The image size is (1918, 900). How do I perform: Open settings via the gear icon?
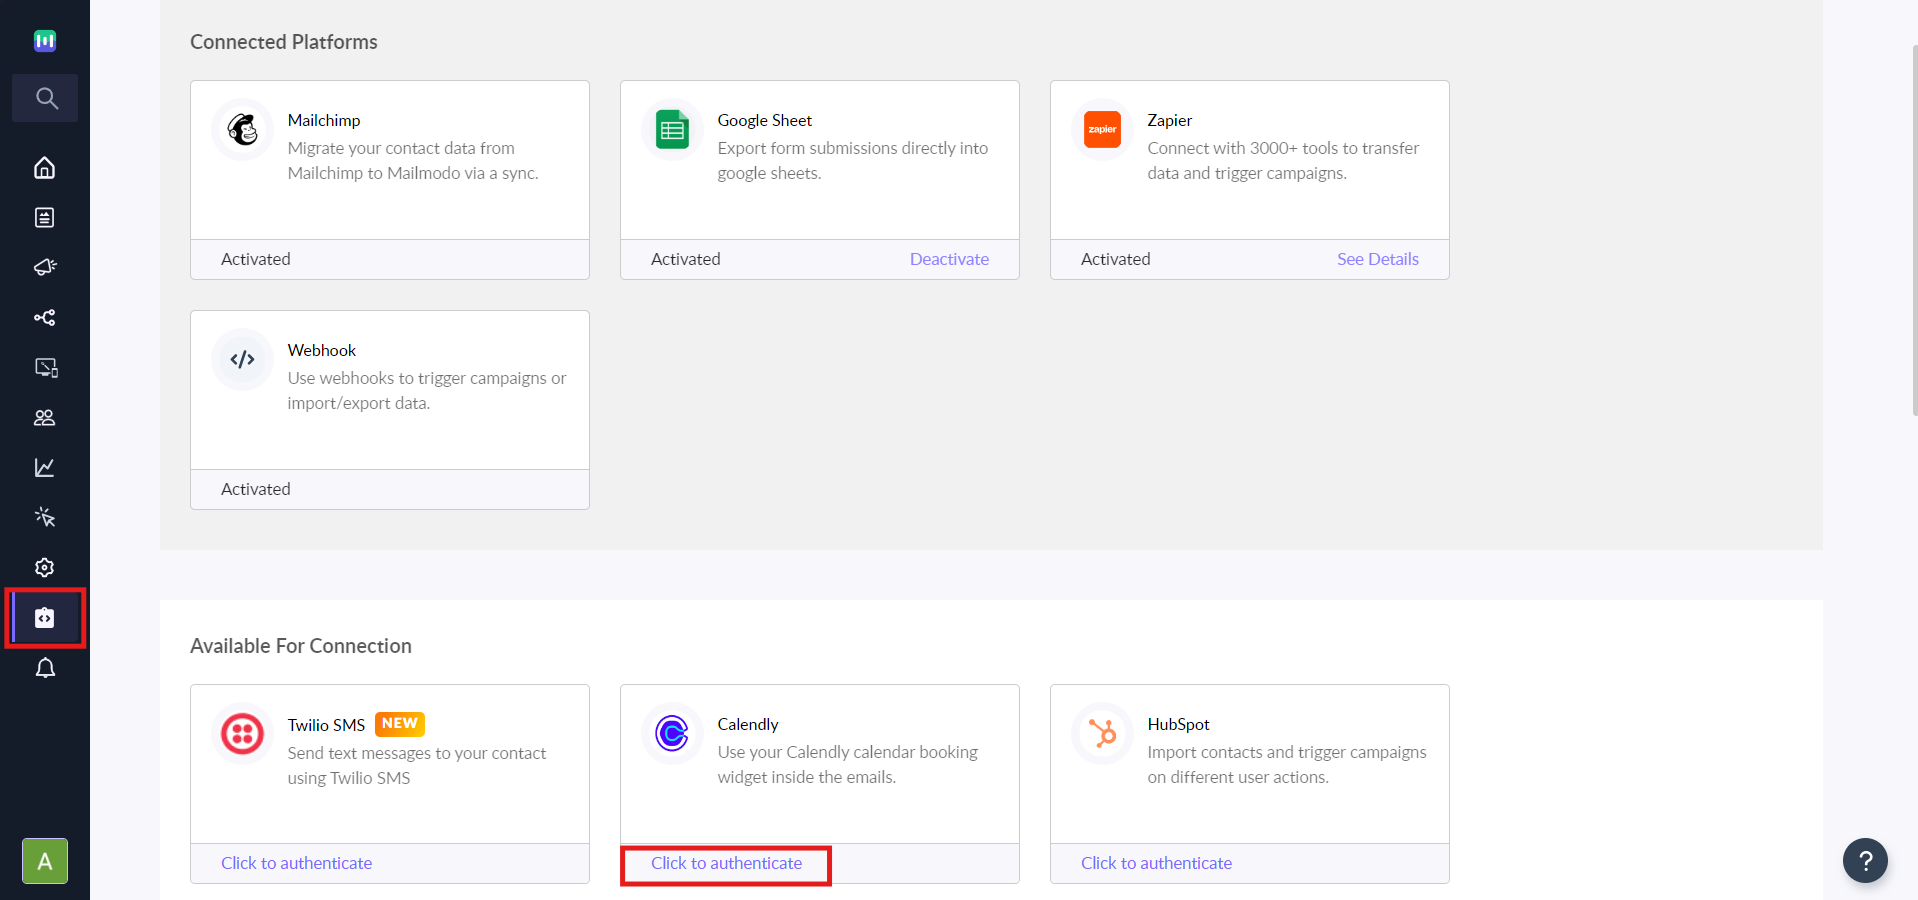click(x=45, y=567)
